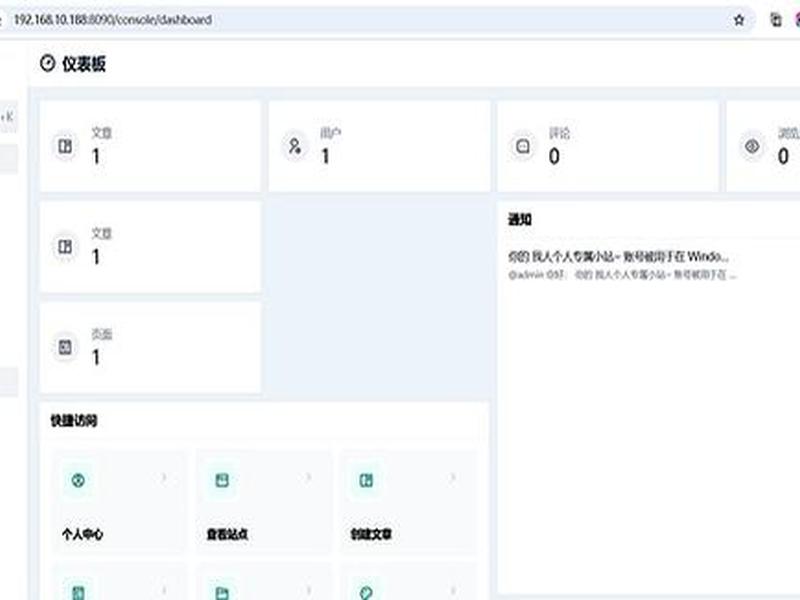Click the 页面 label in the page card
Screen dimensions: 800x600
tap(102, 334)
